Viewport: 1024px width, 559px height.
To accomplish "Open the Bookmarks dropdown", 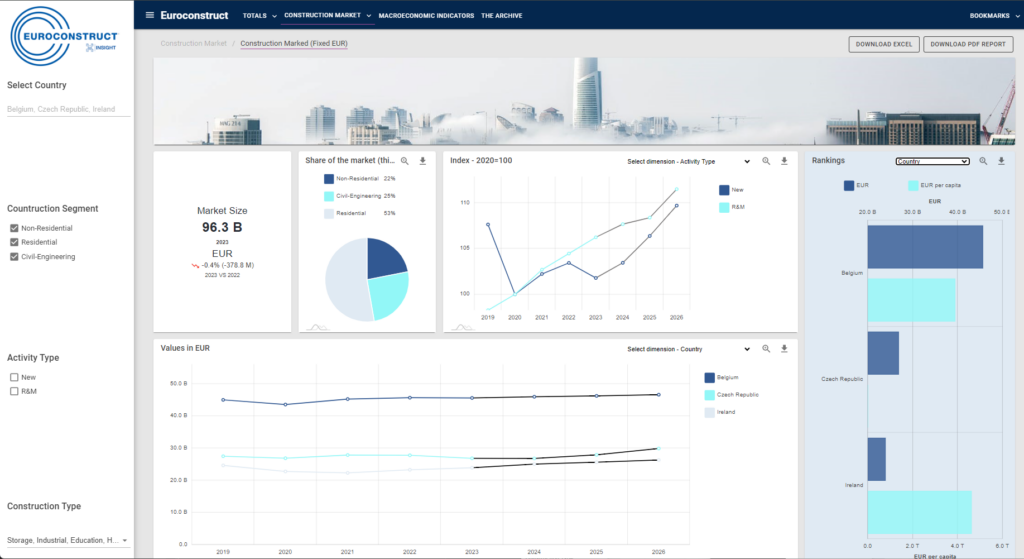I will [x=994, y=16].
